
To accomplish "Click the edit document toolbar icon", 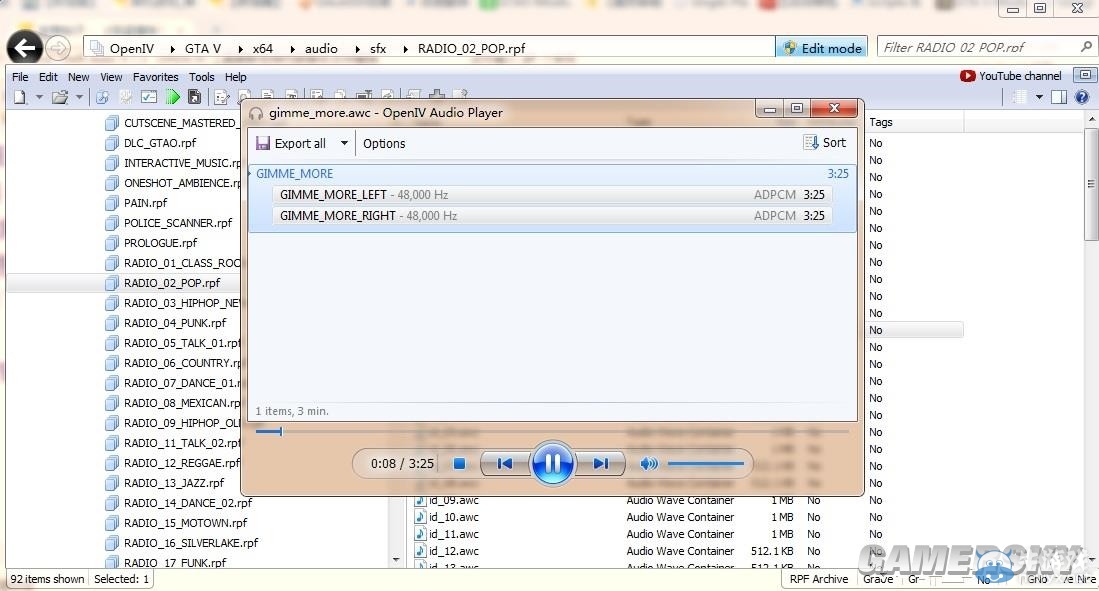I will (x=222, y=97).
